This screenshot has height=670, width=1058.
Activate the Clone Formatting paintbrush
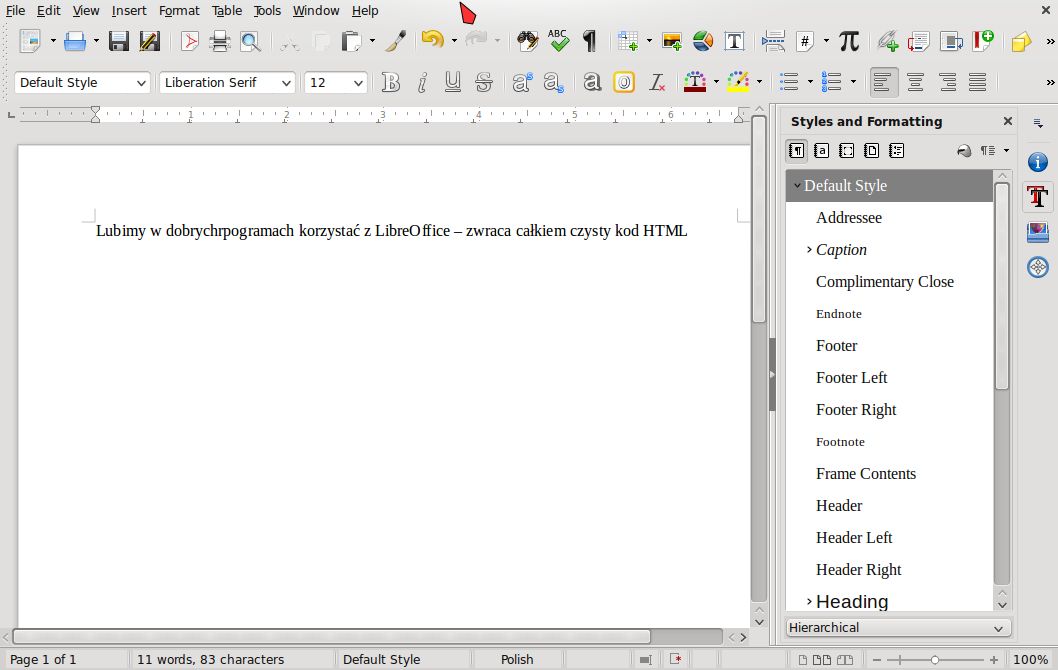[x=396, y=42]
